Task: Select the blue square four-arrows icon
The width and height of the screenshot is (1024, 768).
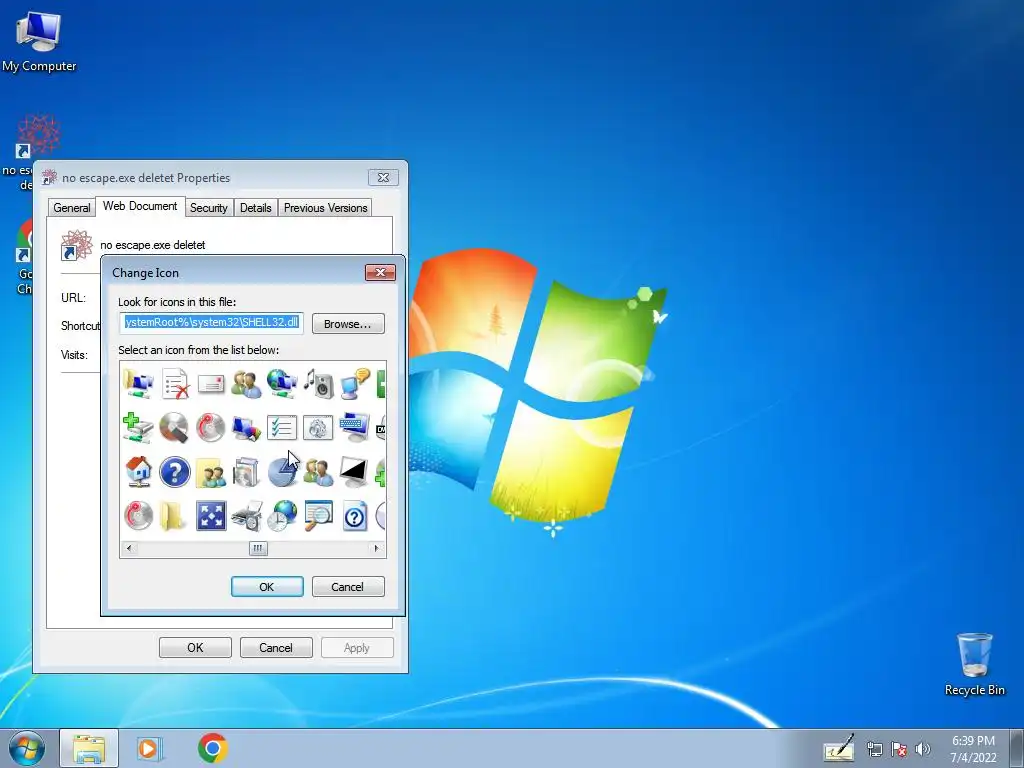Action: (211, 516)
